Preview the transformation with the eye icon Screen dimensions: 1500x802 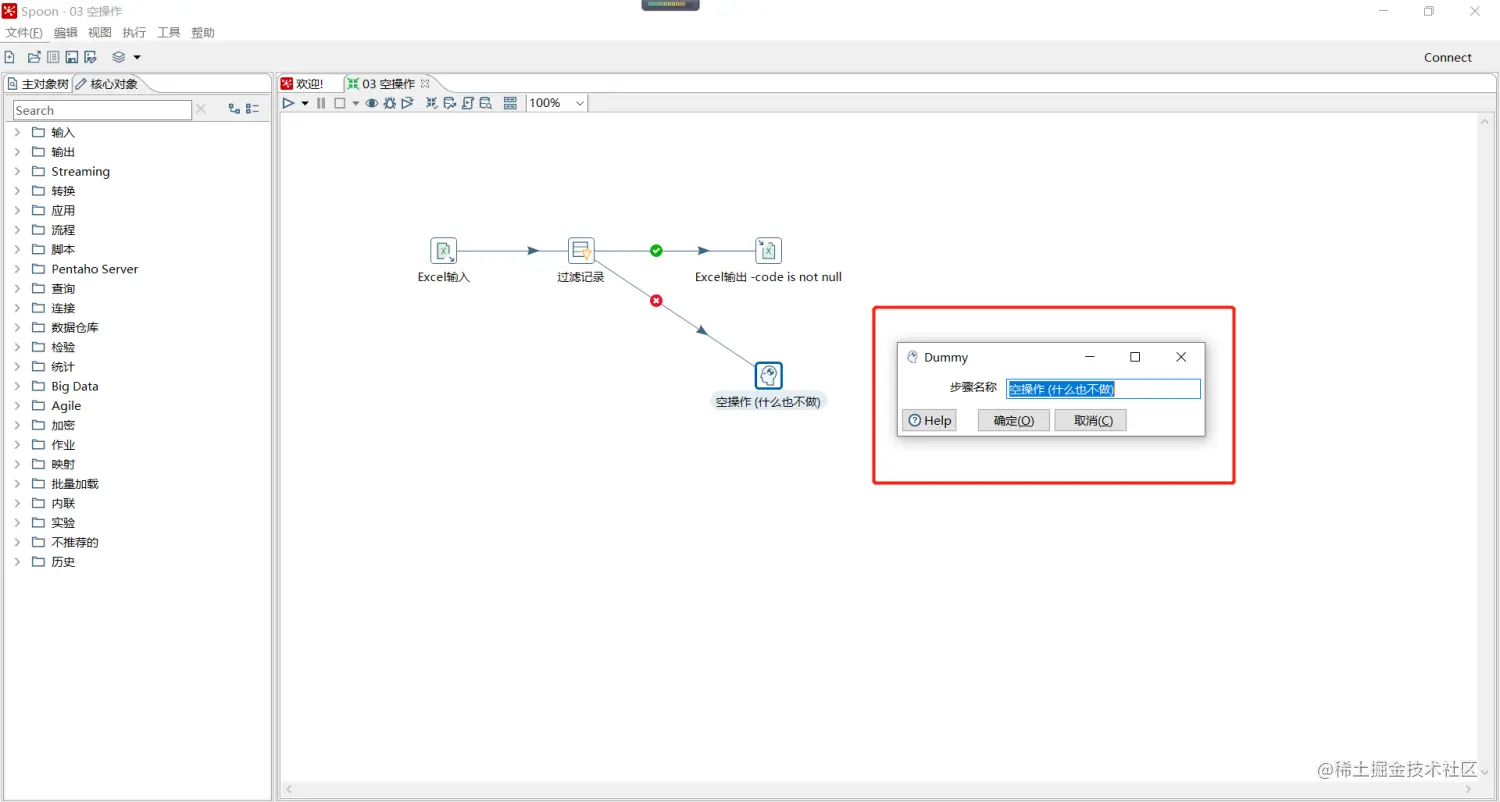click(x=372, y=103)
